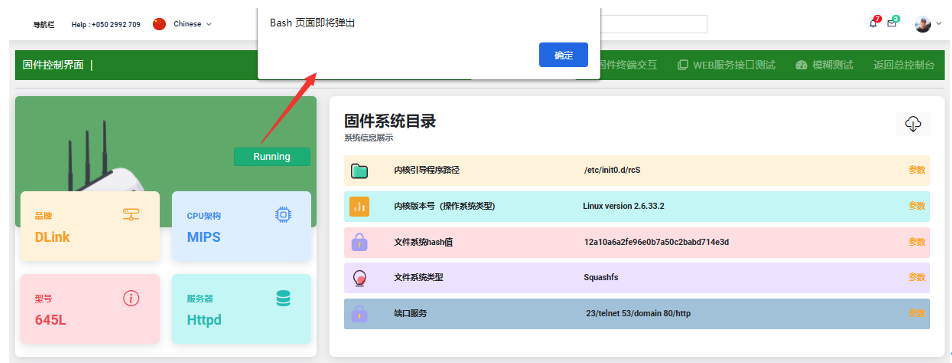Click the green folder icon in 内核引导程序路径 row
Screen dimensions: 952x363
point(359,171)
